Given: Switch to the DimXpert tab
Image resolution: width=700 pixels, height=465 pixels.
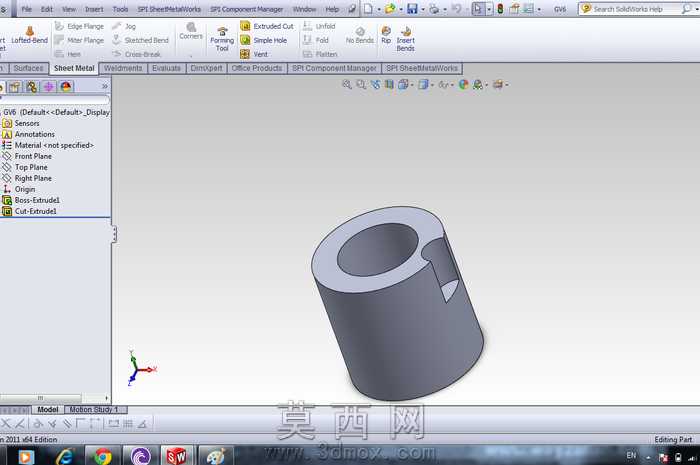Looking at the screenshot, I should click(x=206, y=68).
